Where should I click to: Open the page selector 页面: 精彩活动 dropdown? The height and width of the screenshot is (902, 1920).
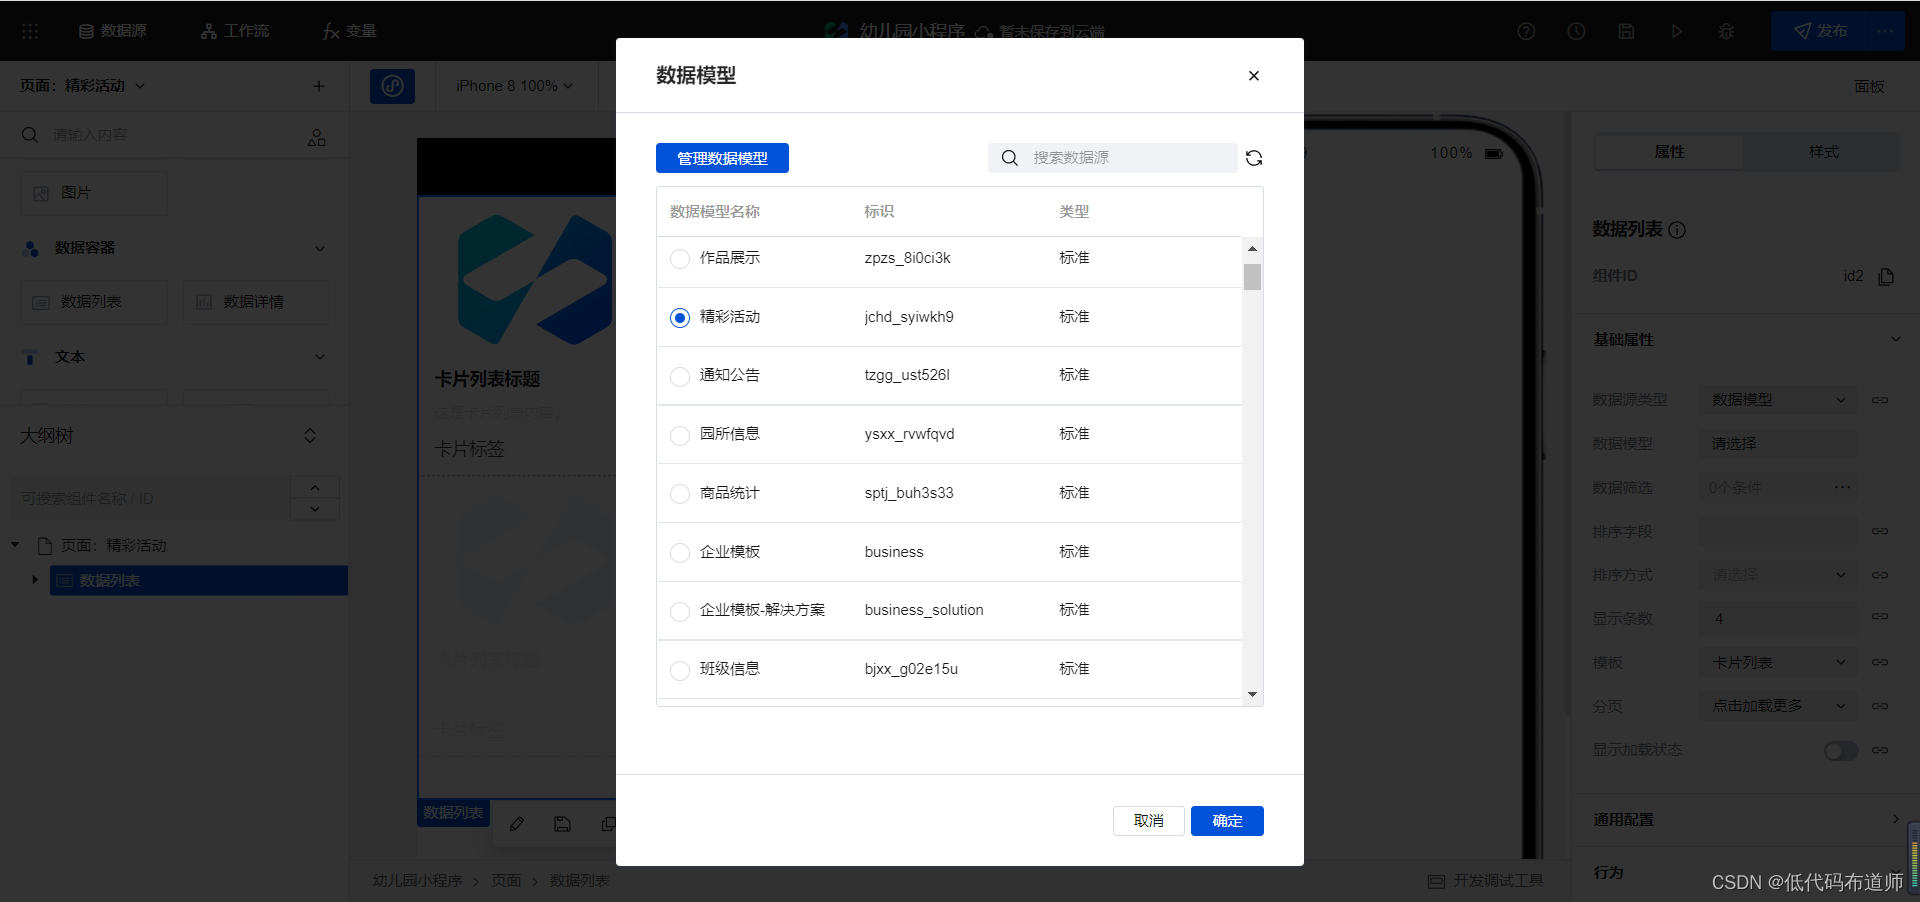point(83,86)
